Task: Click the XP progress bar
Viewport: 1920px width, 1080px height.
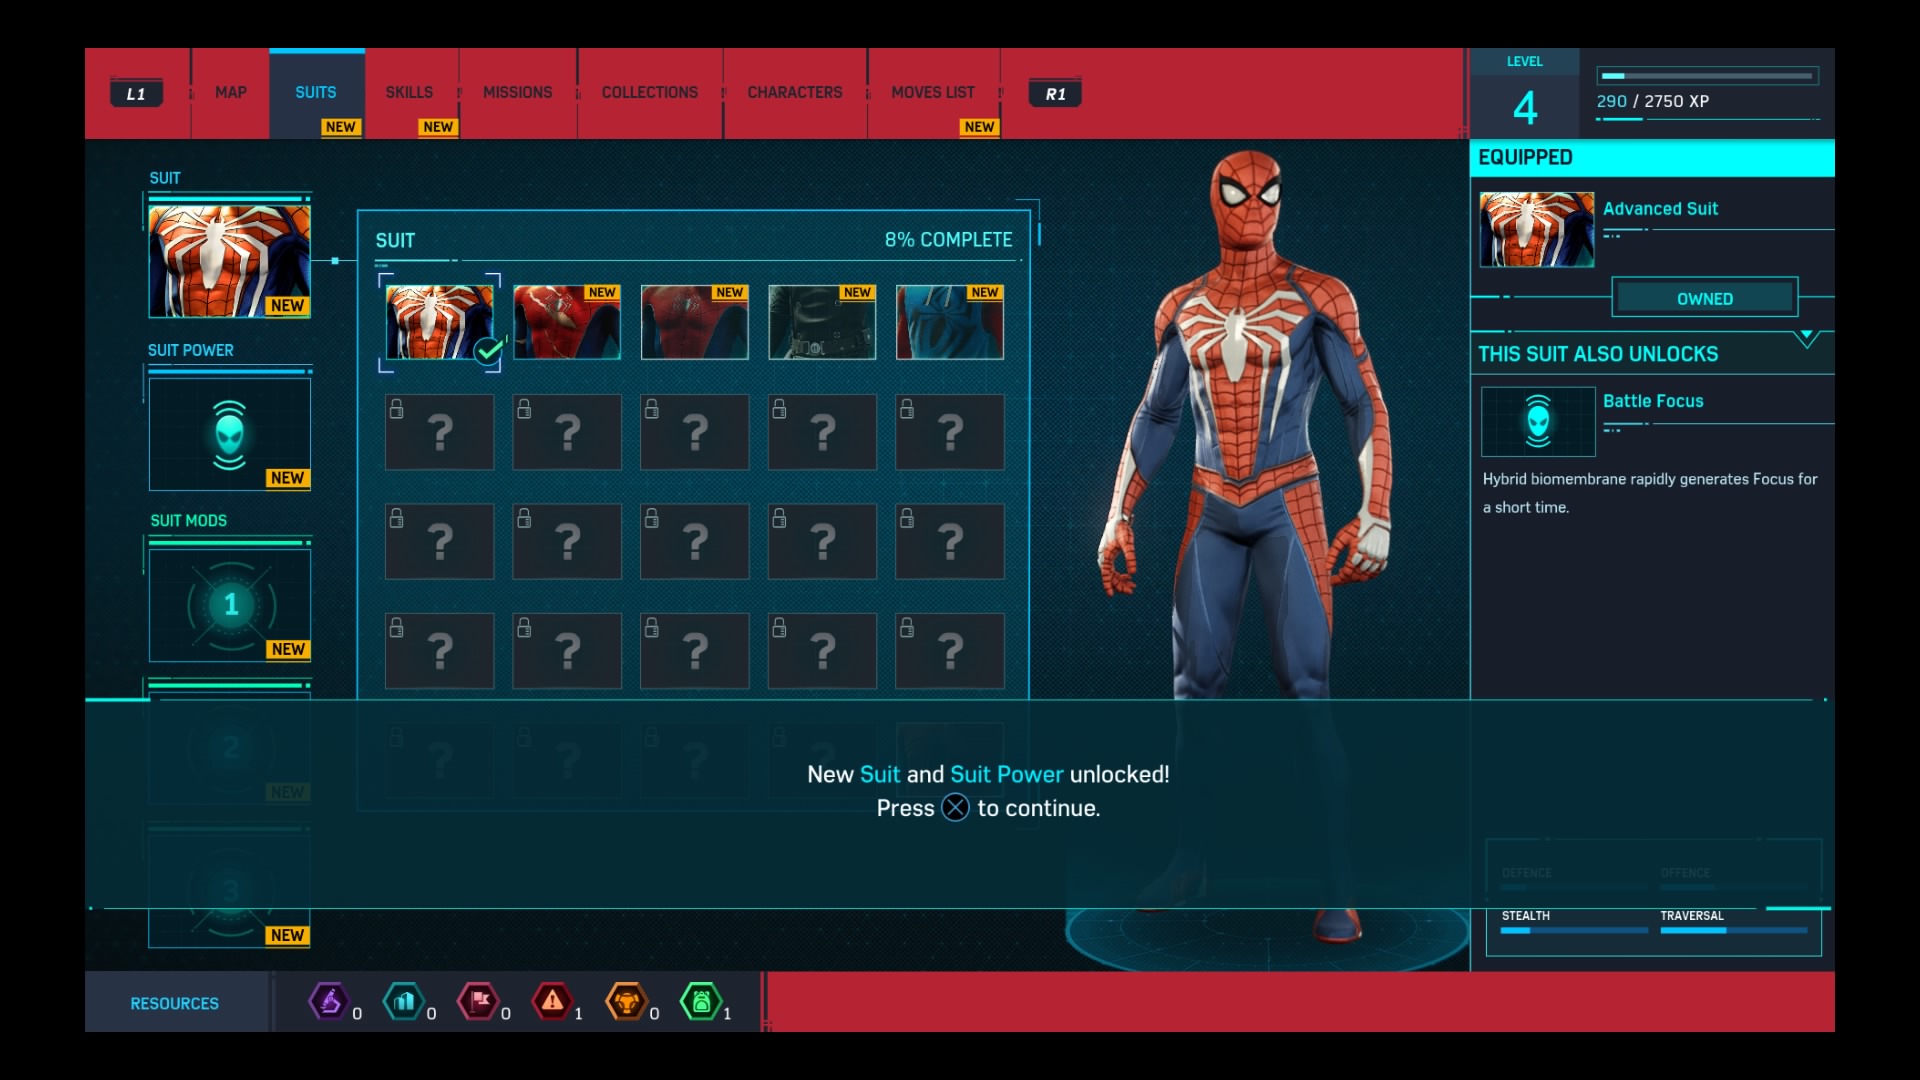Action: coord(1708,76)
